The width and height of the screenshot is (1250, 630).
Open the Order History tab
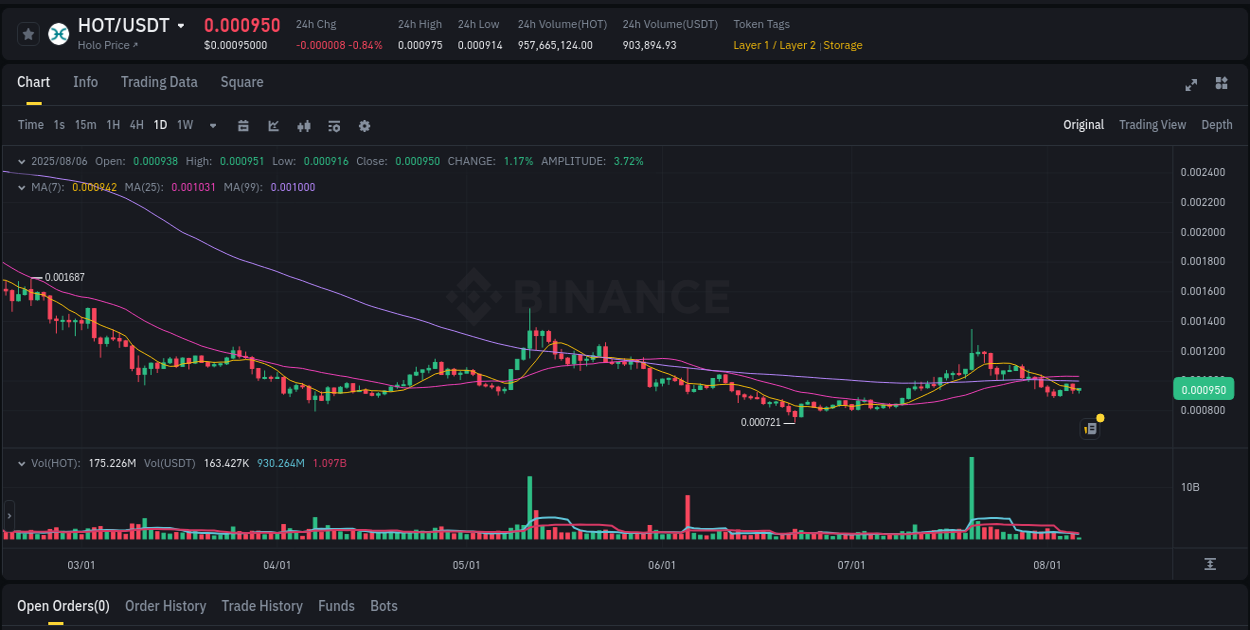pyautogui.click(x=165, y=606)
